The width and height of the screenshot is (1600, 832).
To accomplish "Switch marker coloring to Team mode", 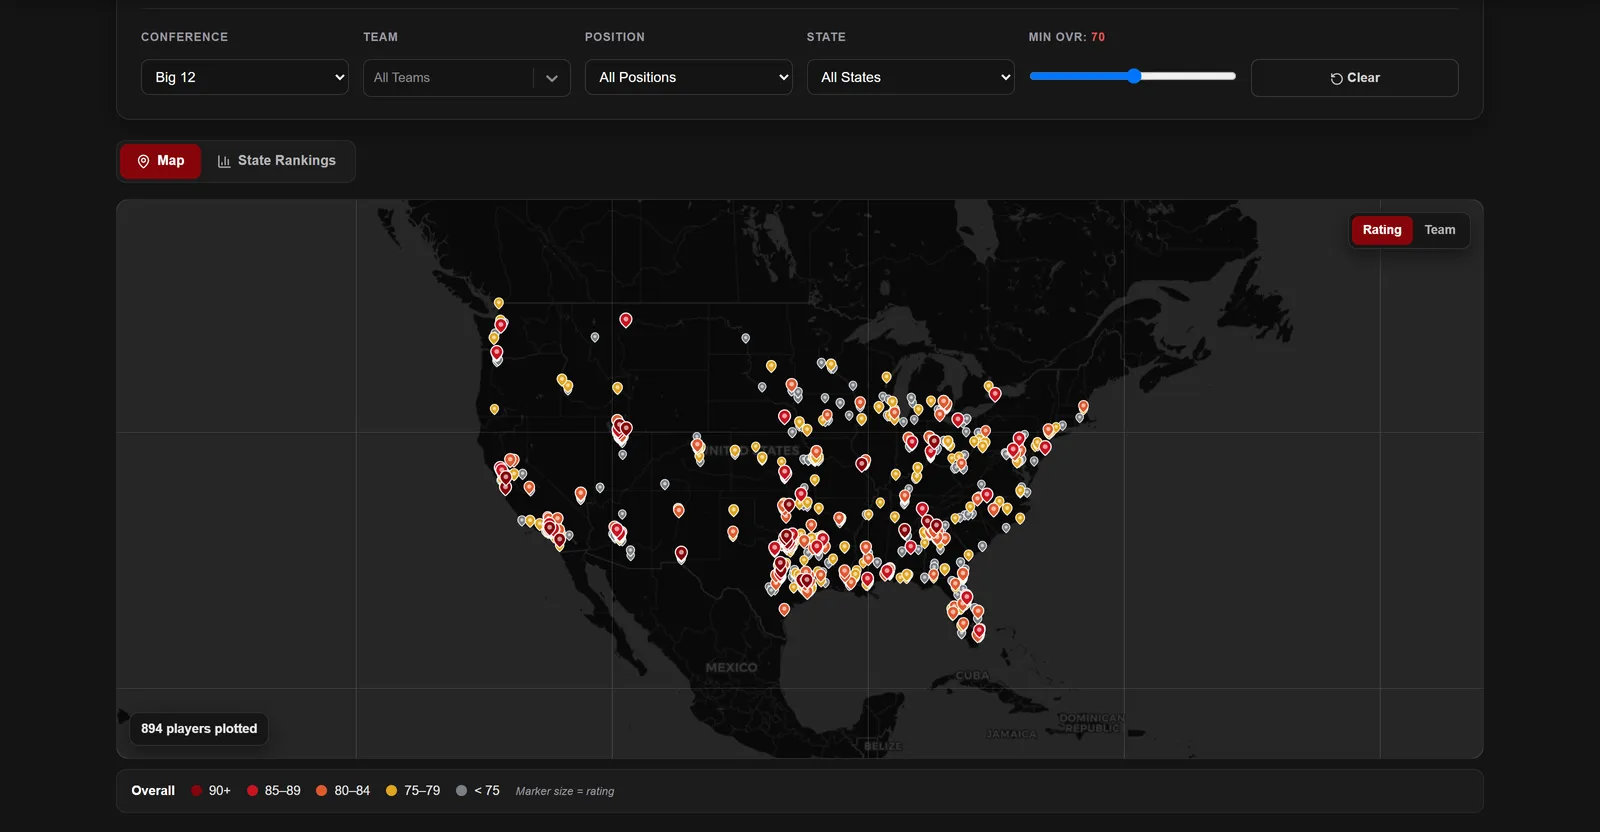I will click(x=1440, y=230).
